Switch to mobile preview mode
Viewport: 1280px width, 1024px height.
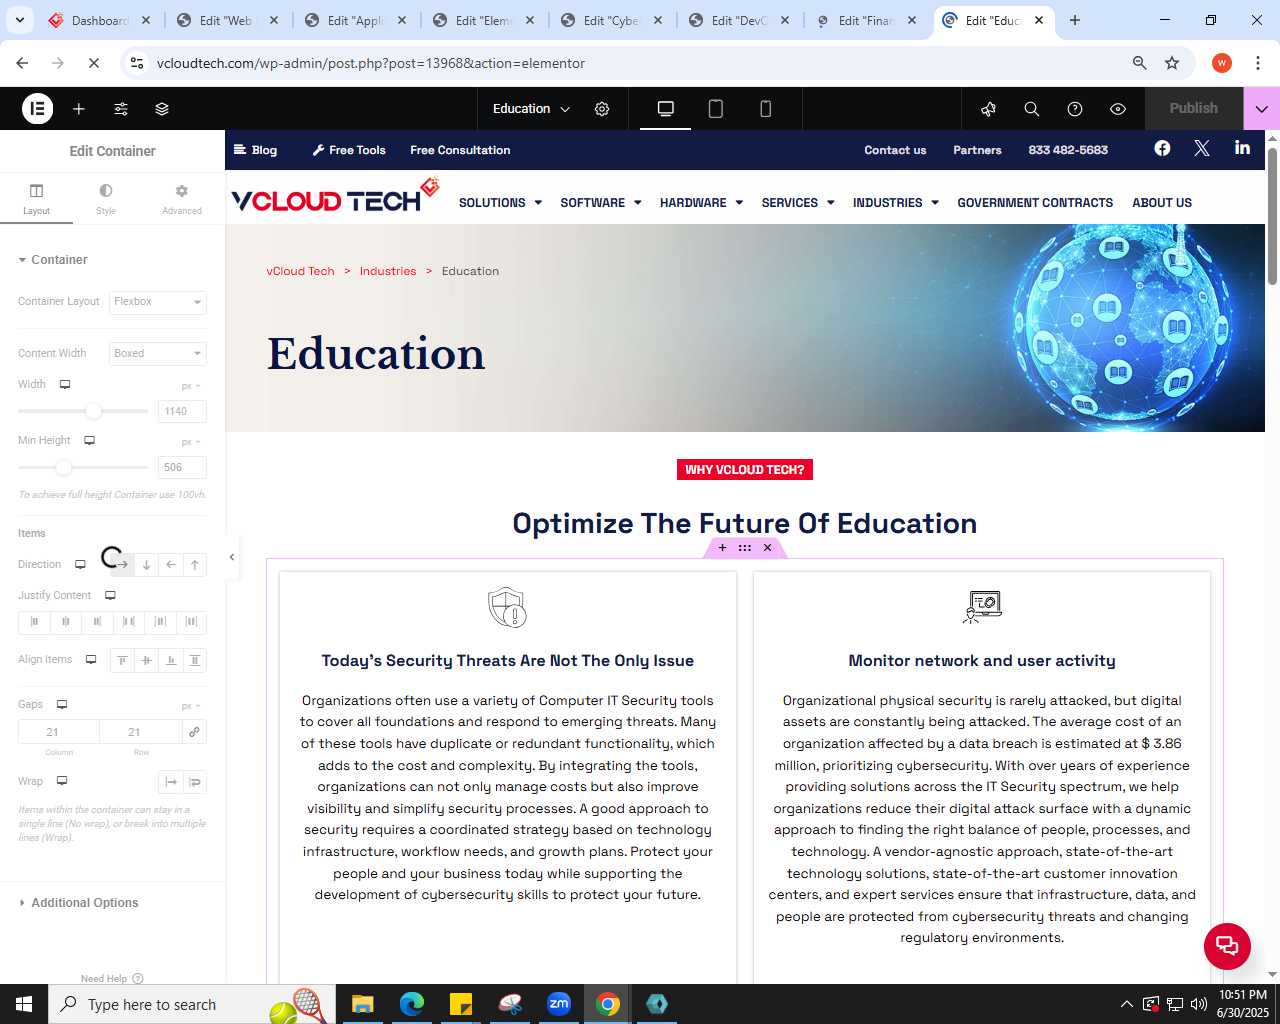coord(766,109)
